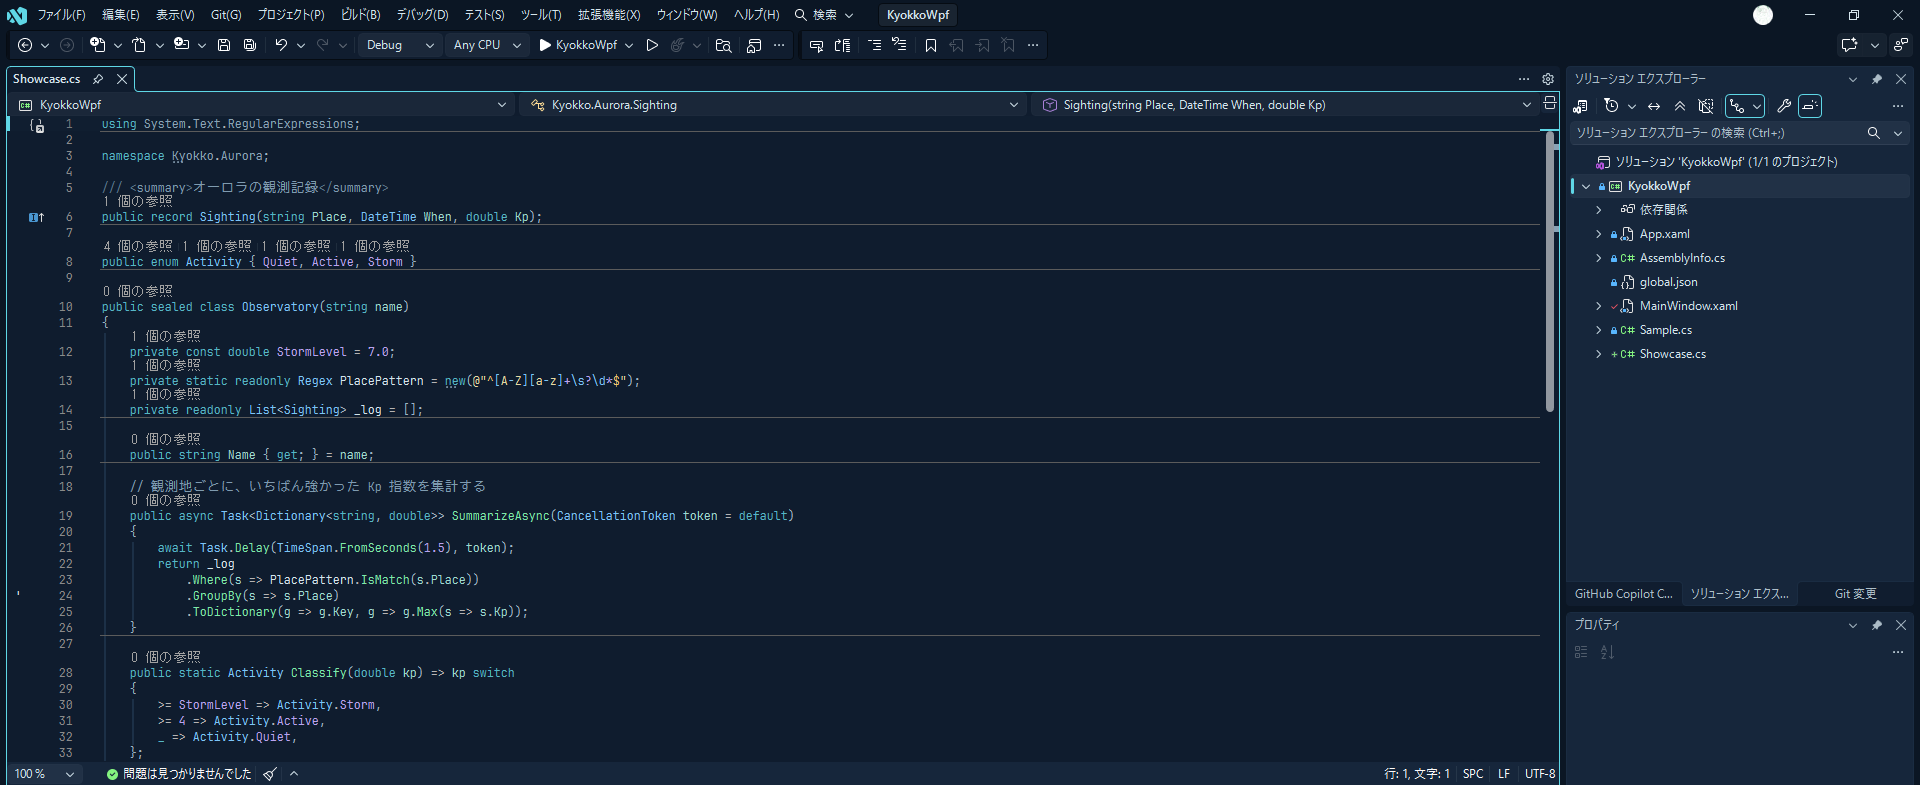The width and height of the screenshot is (1920, 785).
Task: Sync with active document in Solution Explorer
Action: 1654,106
